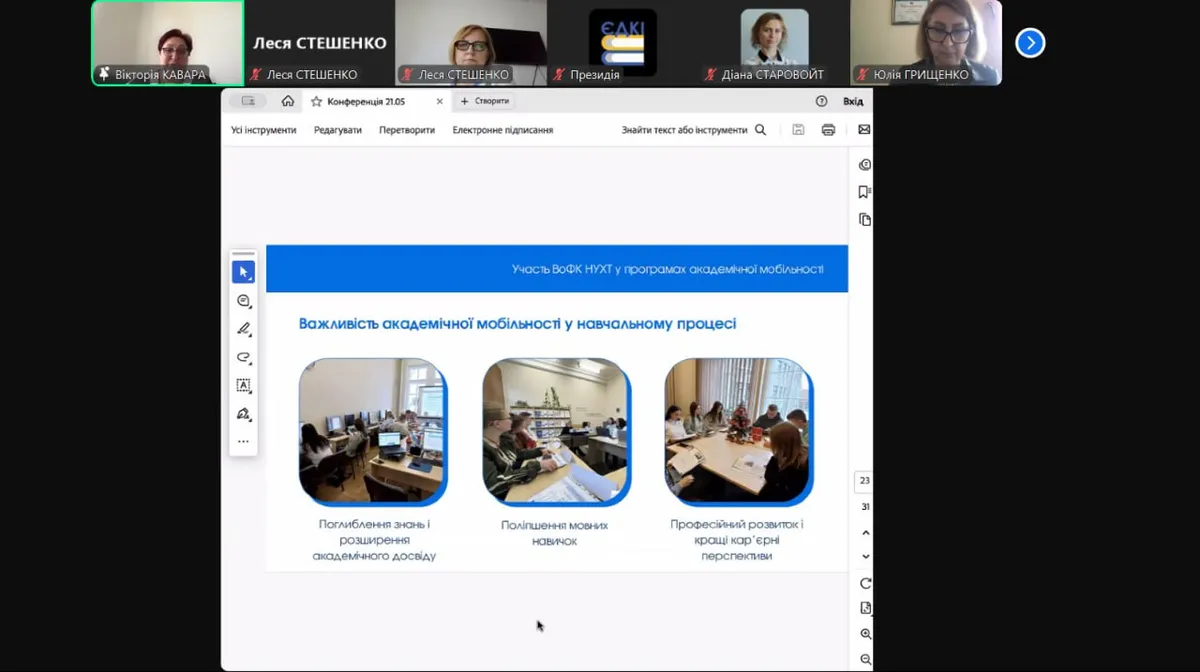Viewport: 1200px width, 672px height.
Task: Select the Президія participant tile
Action: pos(623,43)
